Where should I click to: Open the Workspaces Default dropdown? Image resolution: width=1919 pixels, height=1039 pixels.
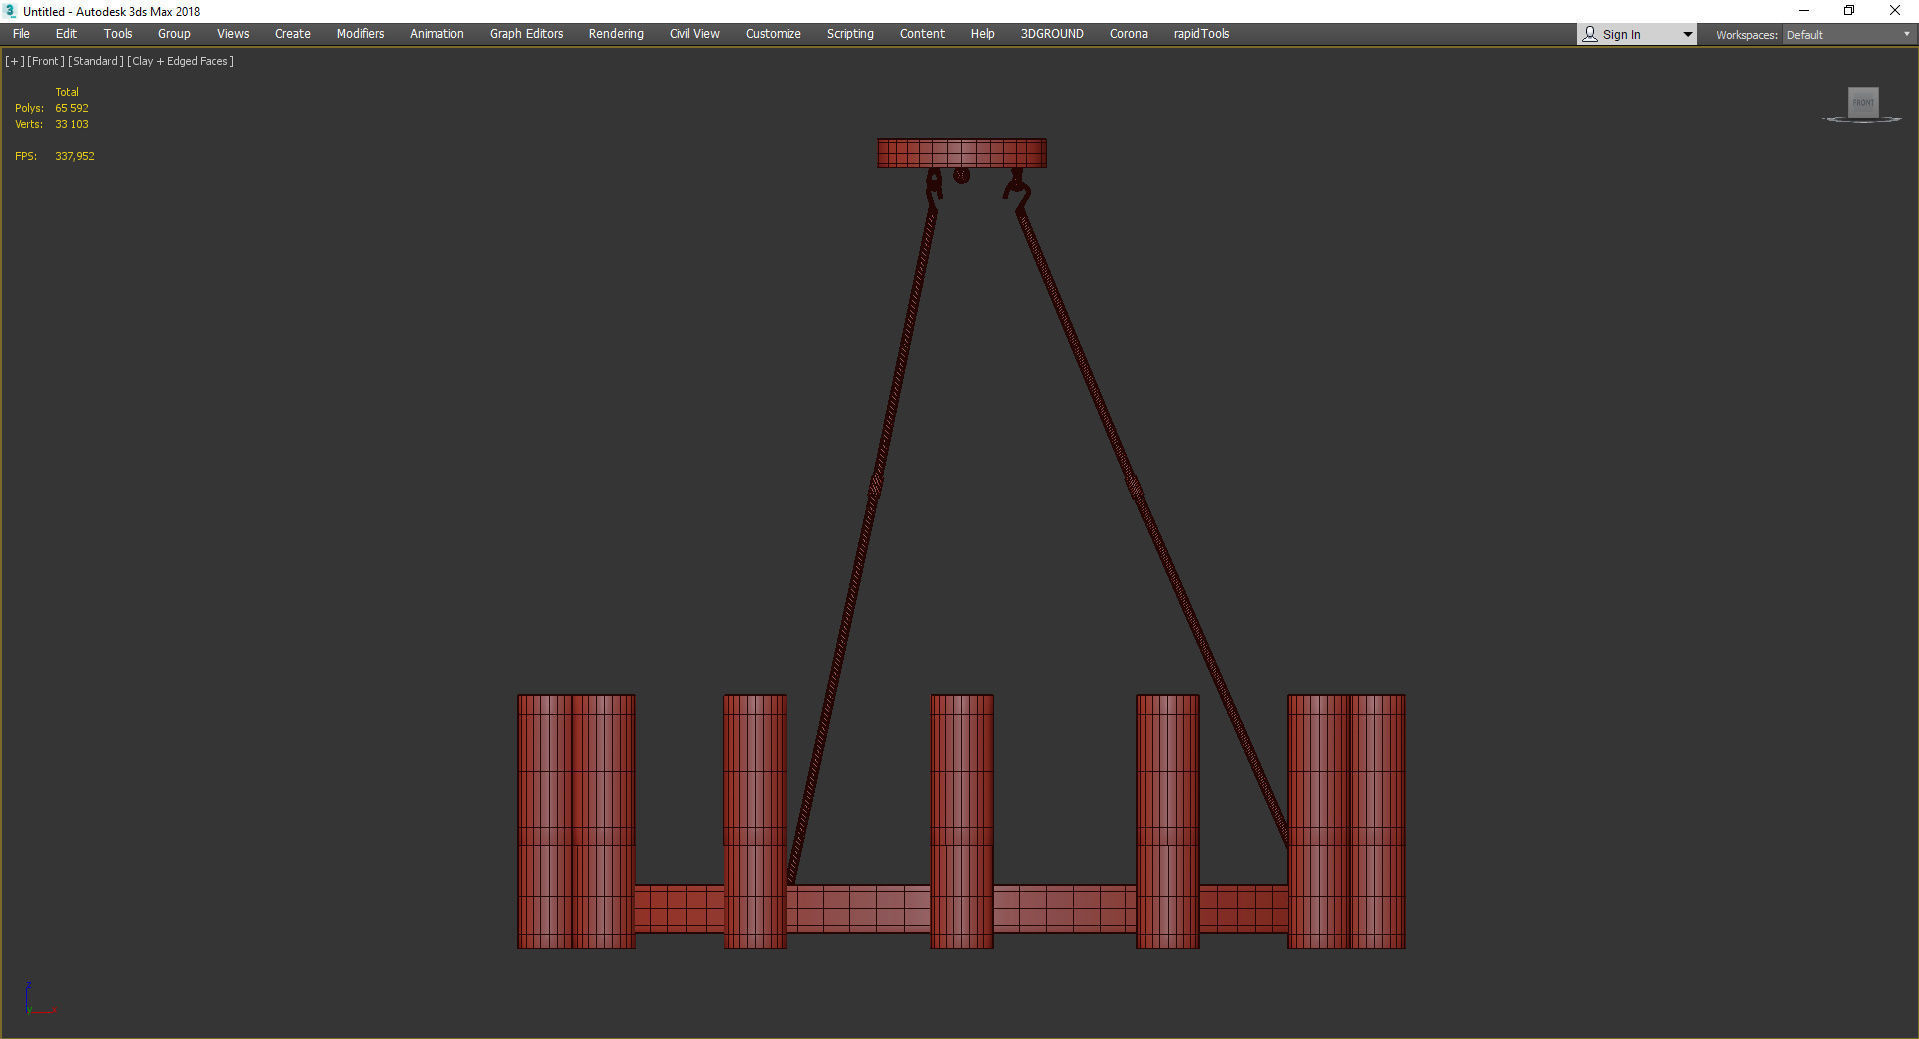(x=1848, y=35)
